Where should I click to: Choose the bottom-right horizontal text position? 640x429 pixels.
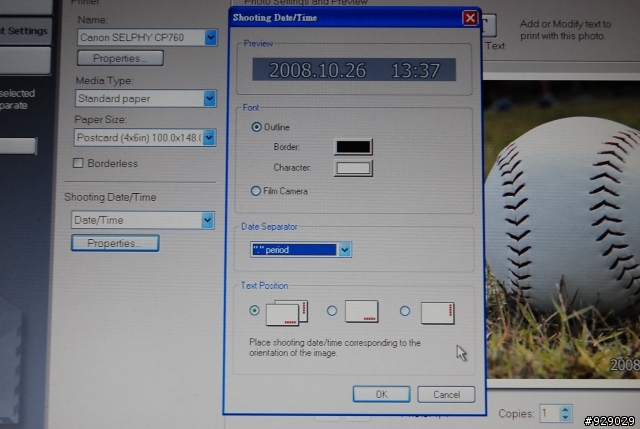pyautogui.click(x=332, y=311)
